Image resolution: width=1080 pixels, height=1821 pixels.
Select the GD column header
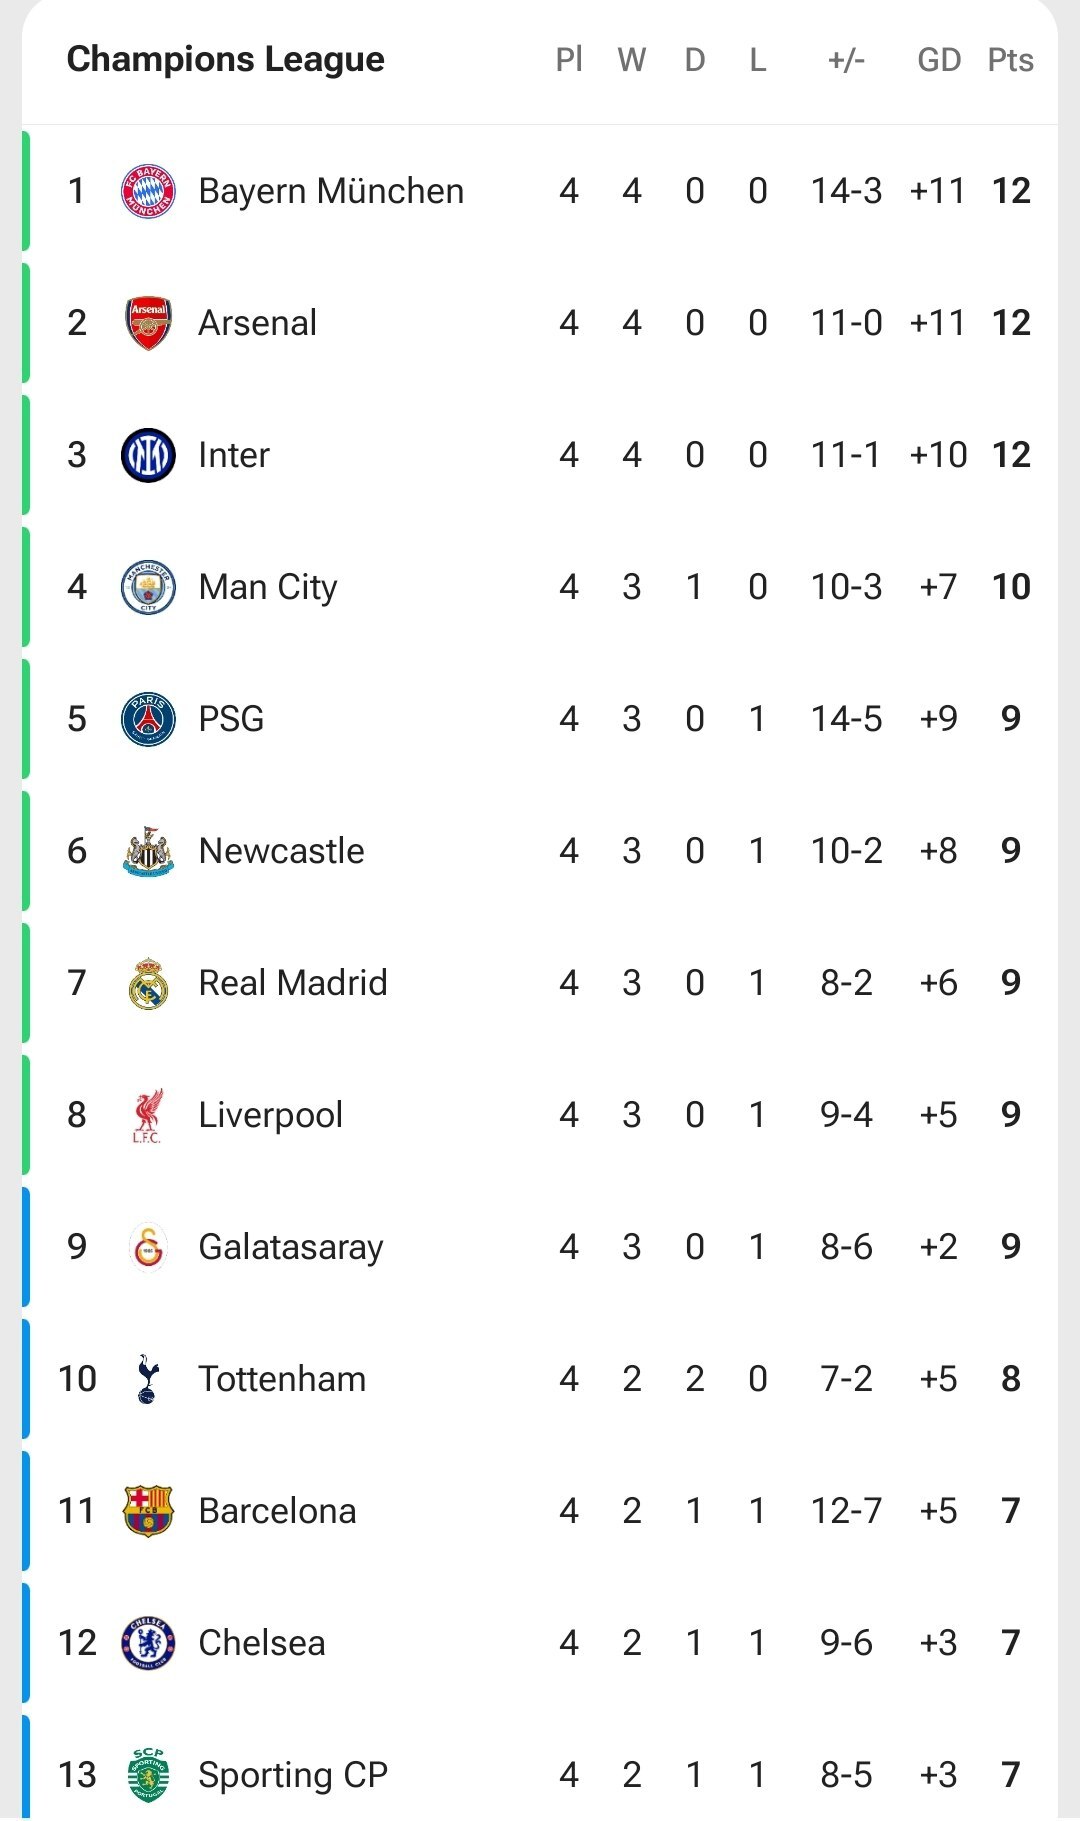[x=939, y=60]
